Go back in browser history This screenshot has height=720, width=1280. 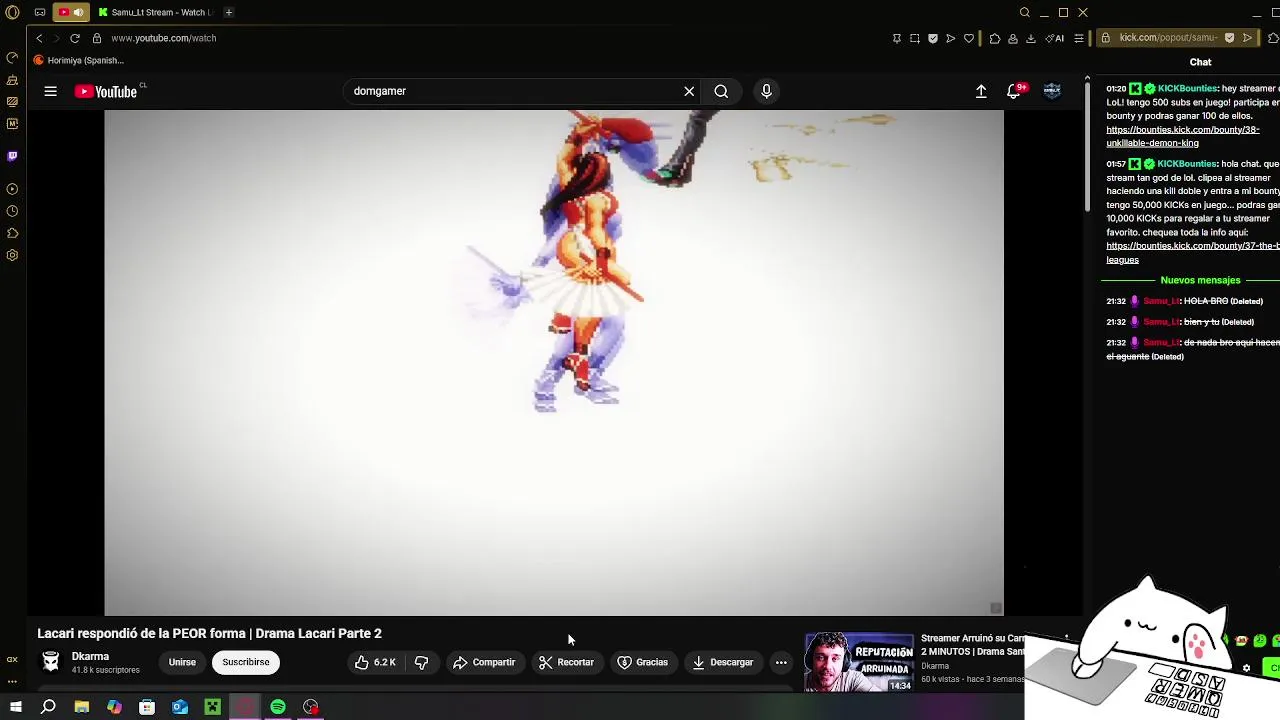click(x=39, y=38)
